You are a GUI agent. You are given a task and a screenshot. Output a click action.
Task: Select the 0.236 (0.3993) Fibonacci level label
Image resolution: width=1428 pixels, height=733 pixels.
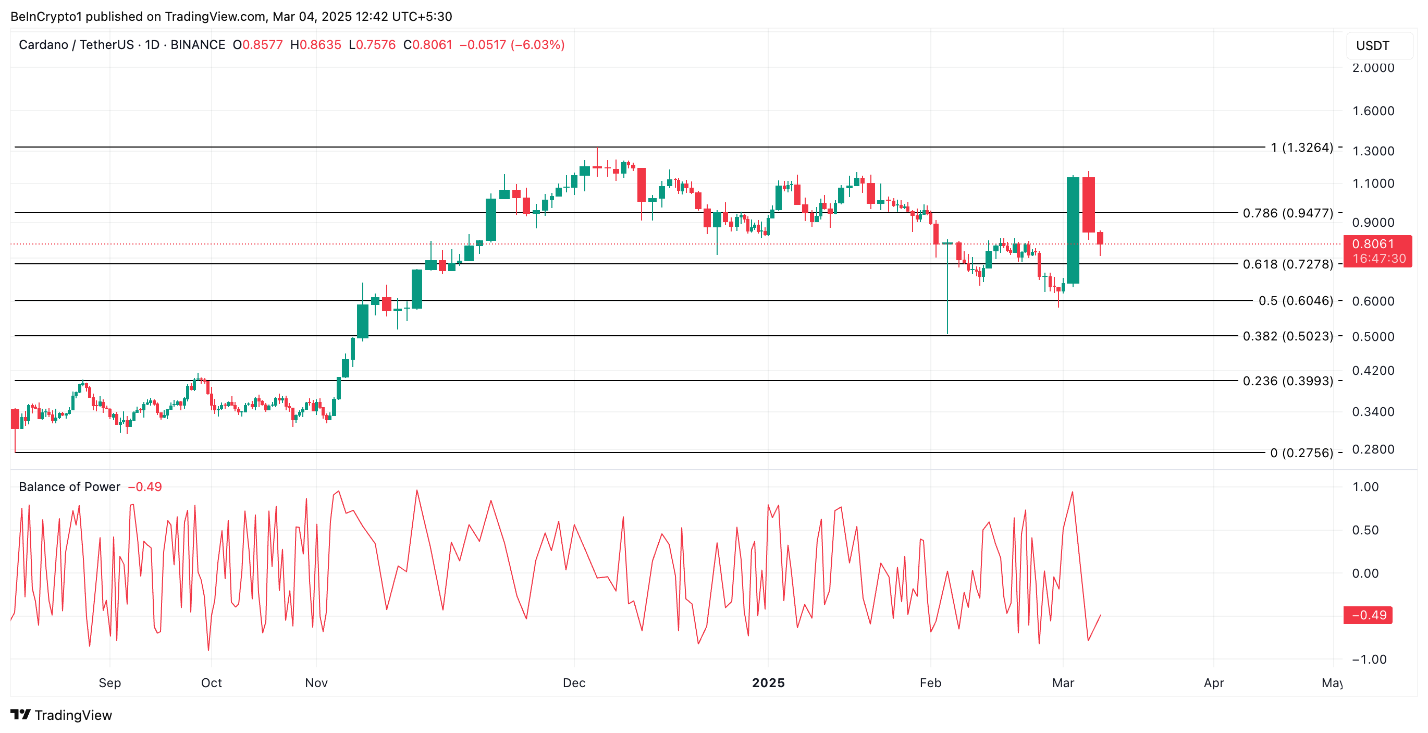click(1288, 381)
